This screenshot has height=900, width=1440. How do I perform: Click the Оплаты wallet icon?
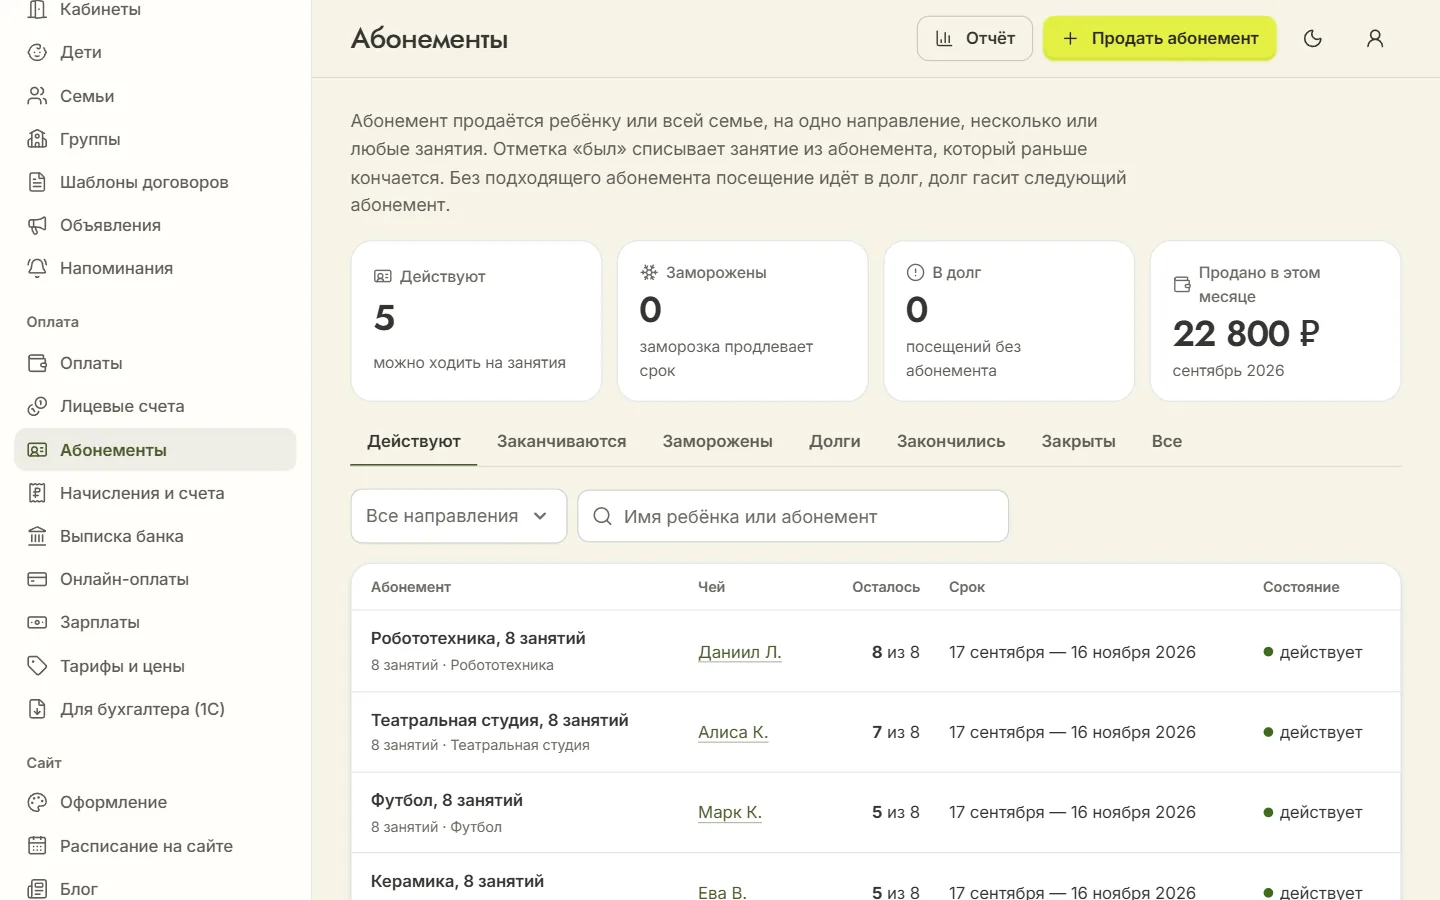[37, 363]
